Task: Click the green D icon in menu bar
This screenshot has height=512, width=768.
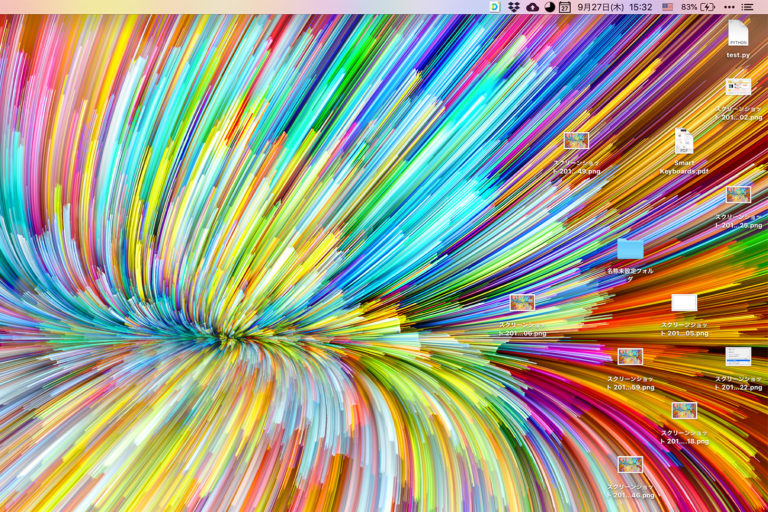Action: [495, 7]
